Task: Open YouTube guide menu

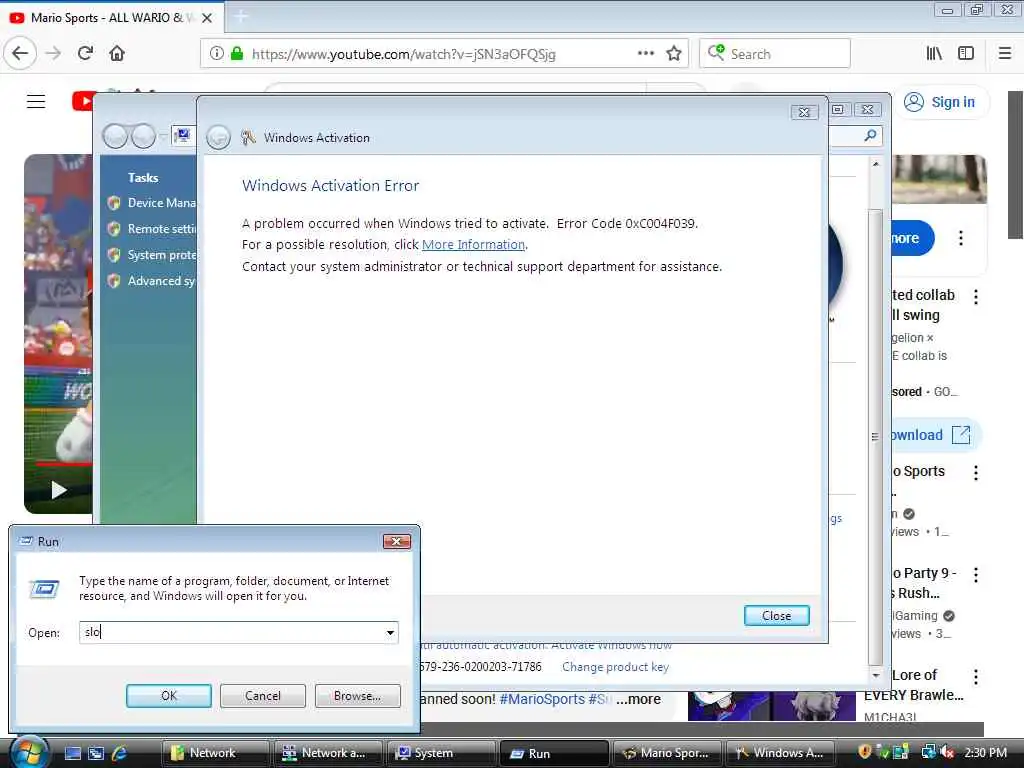Action: (36, 101)
